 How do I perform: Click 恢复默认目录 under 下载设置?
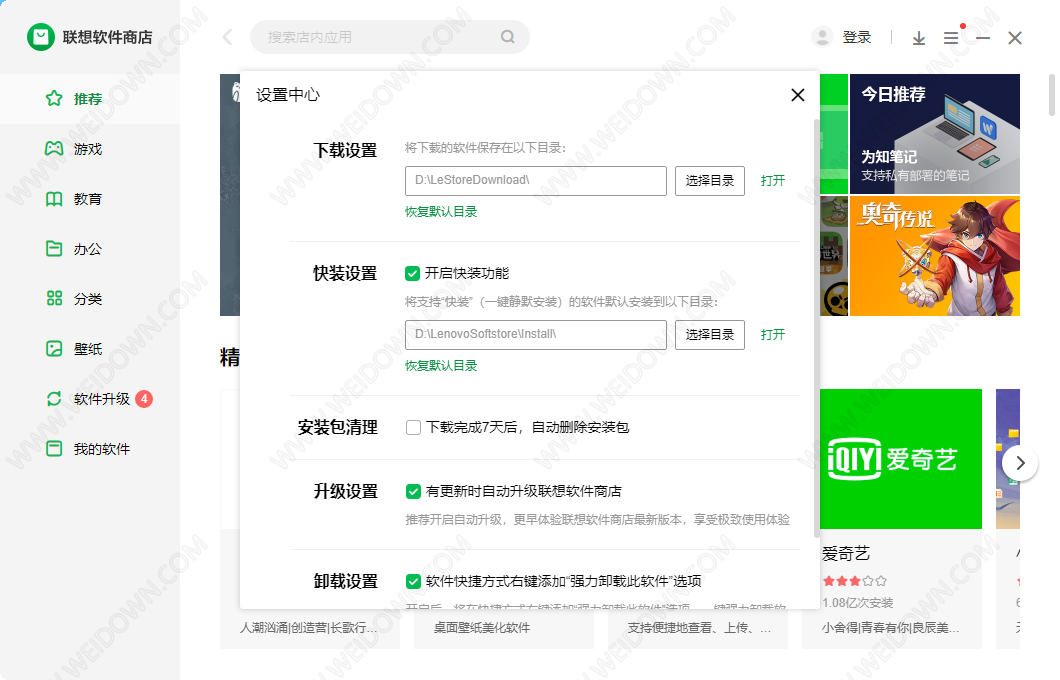[x=441, y=212]
